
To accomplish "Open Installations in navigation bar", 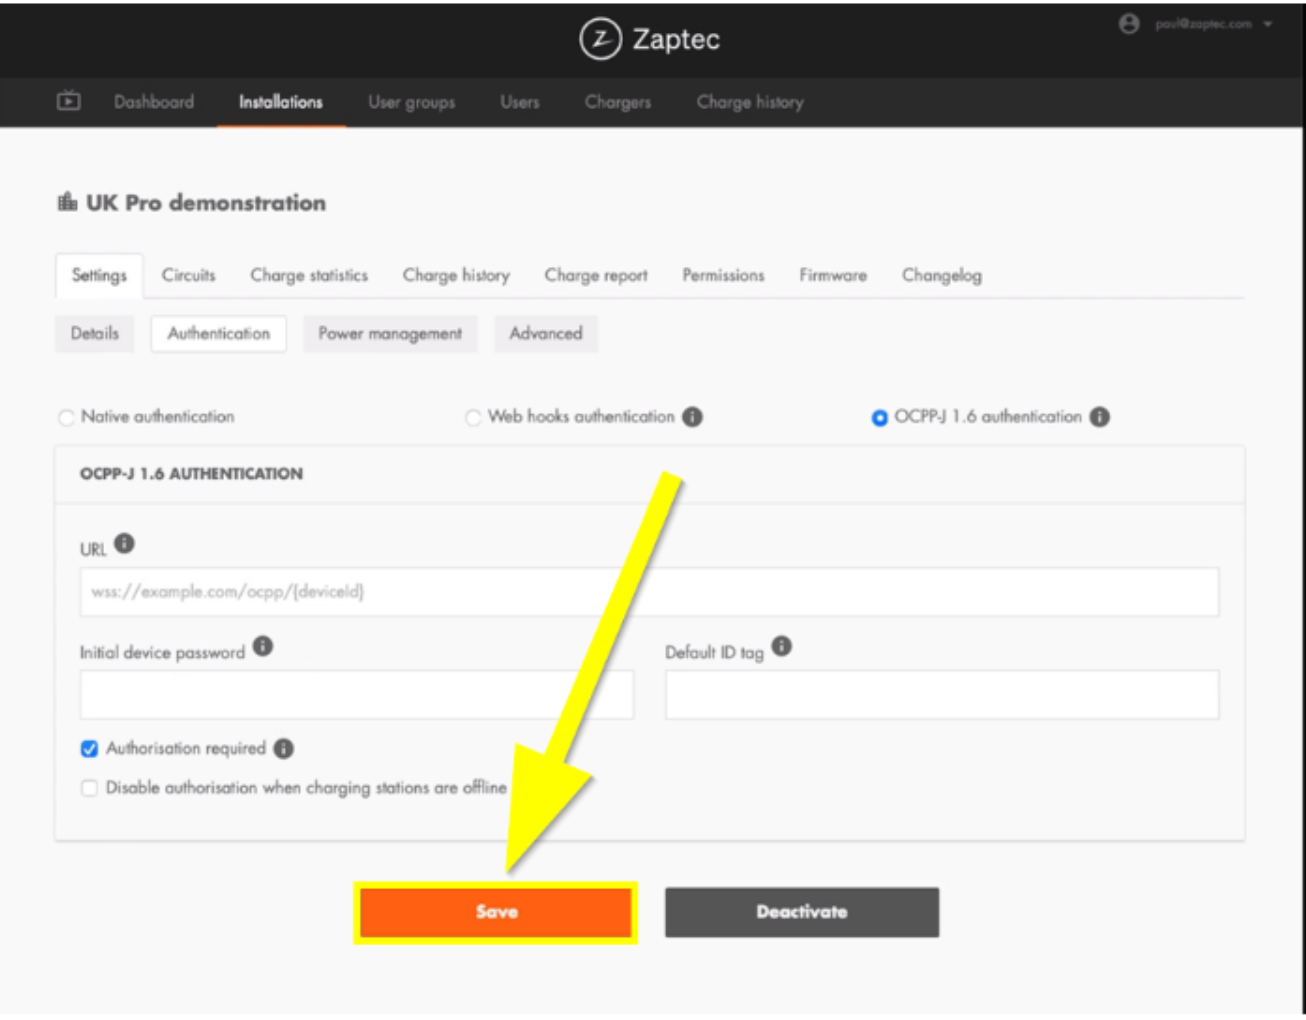I will tap(281, 102).
